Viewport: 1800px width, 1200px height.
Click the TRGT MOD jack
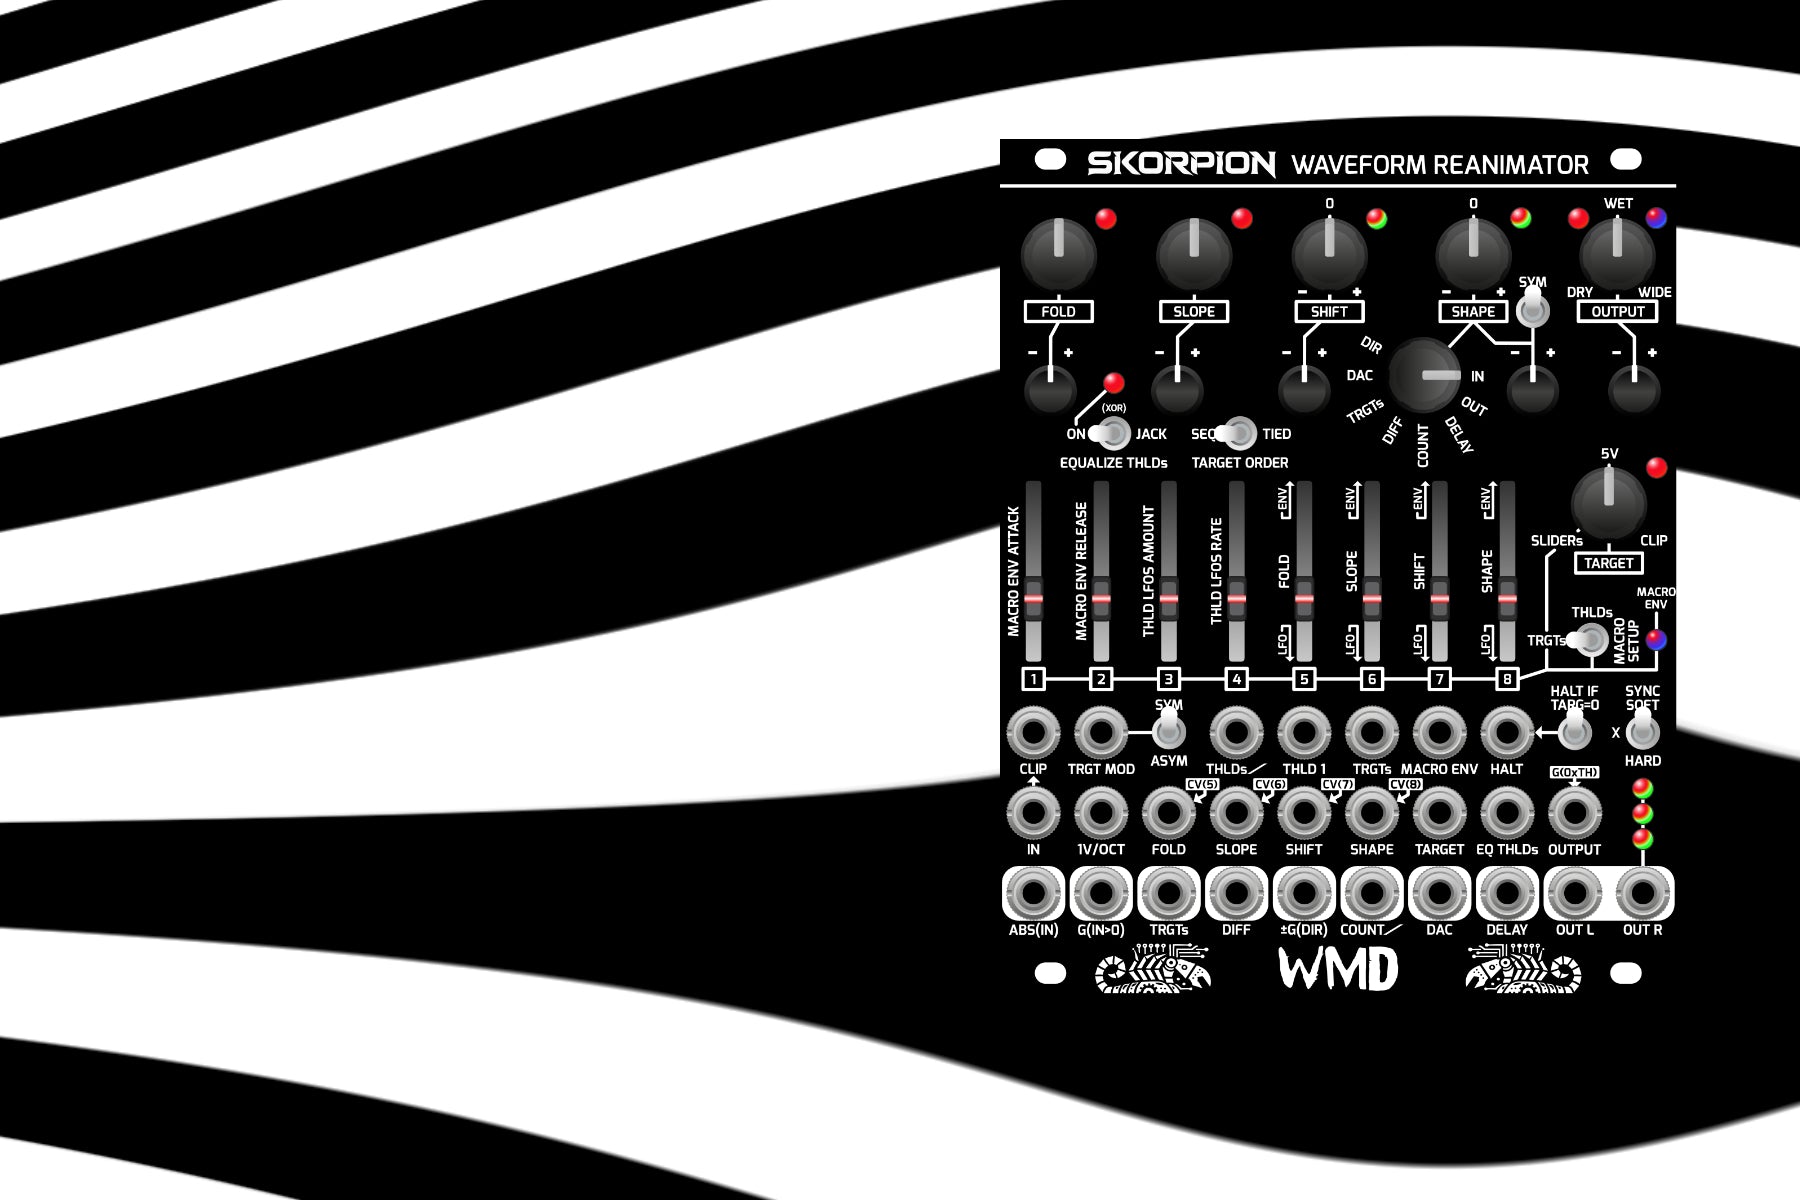pyautogui.click(x=1101, y=733)
